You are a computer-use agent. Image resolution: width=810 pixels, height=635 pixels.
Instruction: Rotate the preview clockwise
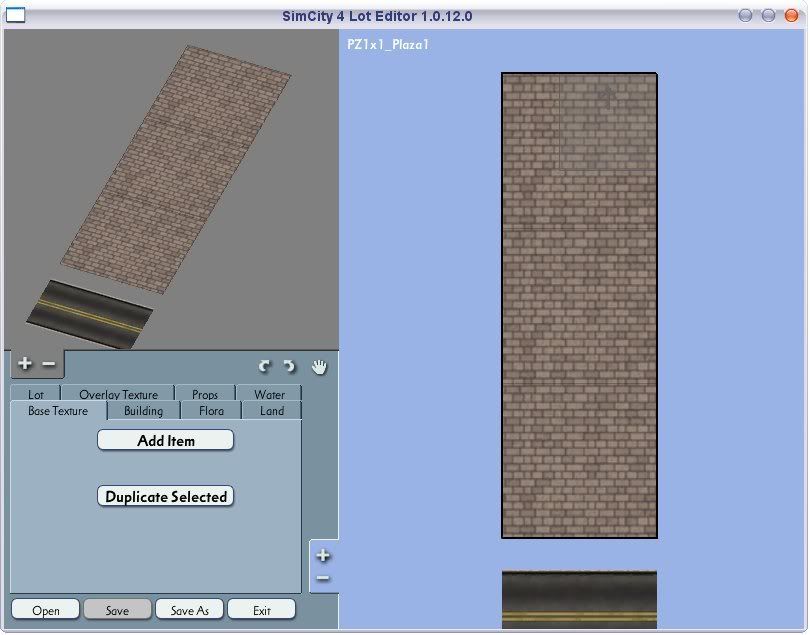point(289,367)
